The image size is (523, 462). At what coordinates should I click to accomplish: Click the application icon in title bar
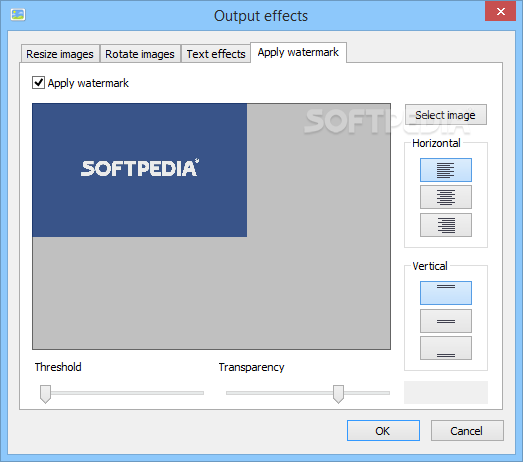click(x=18, y=15)
